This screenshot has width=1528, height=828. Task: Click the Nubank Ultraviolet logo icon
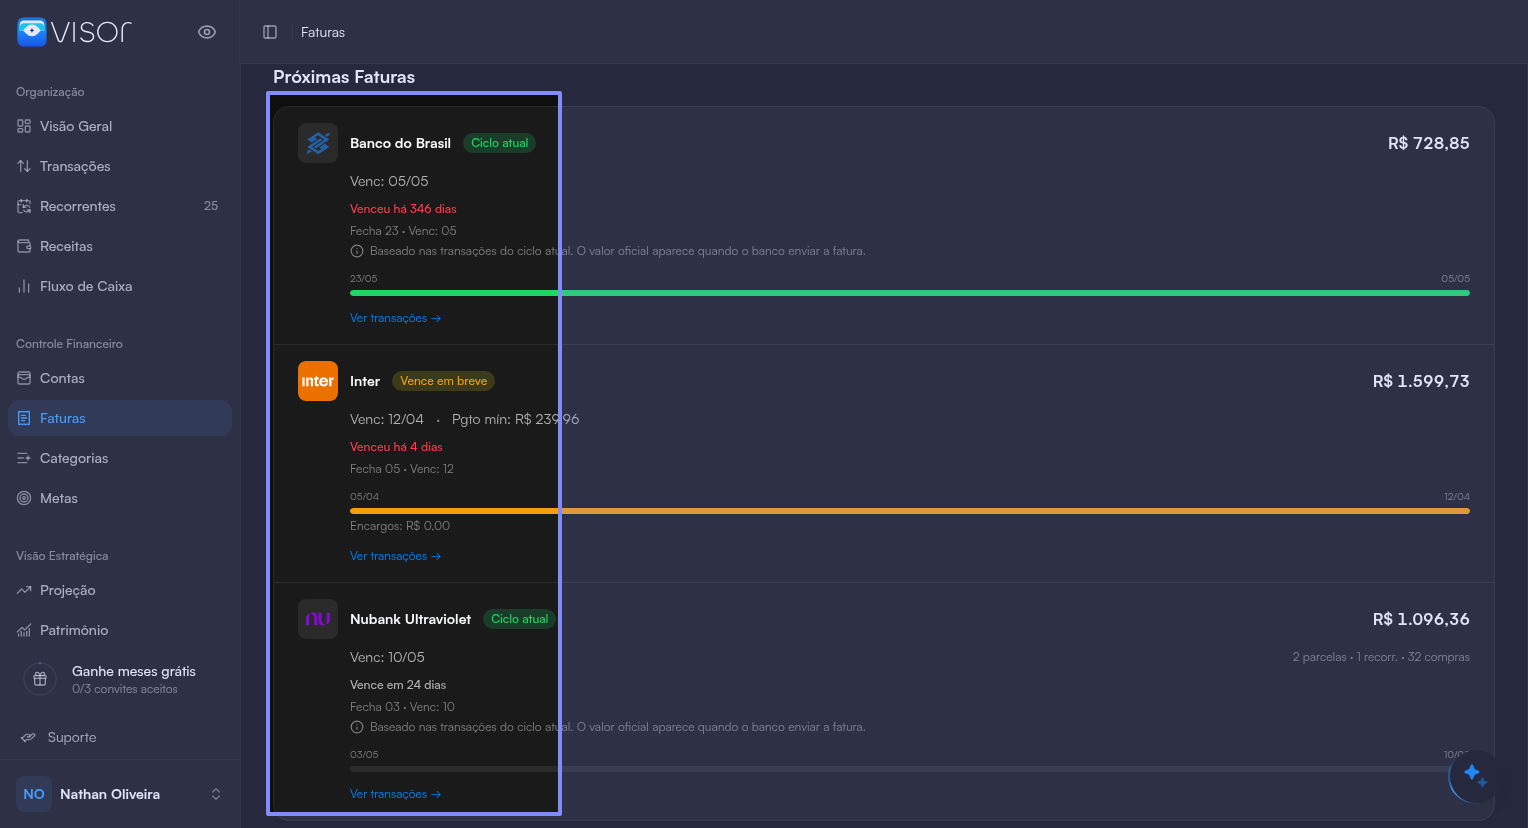[318, 619]
